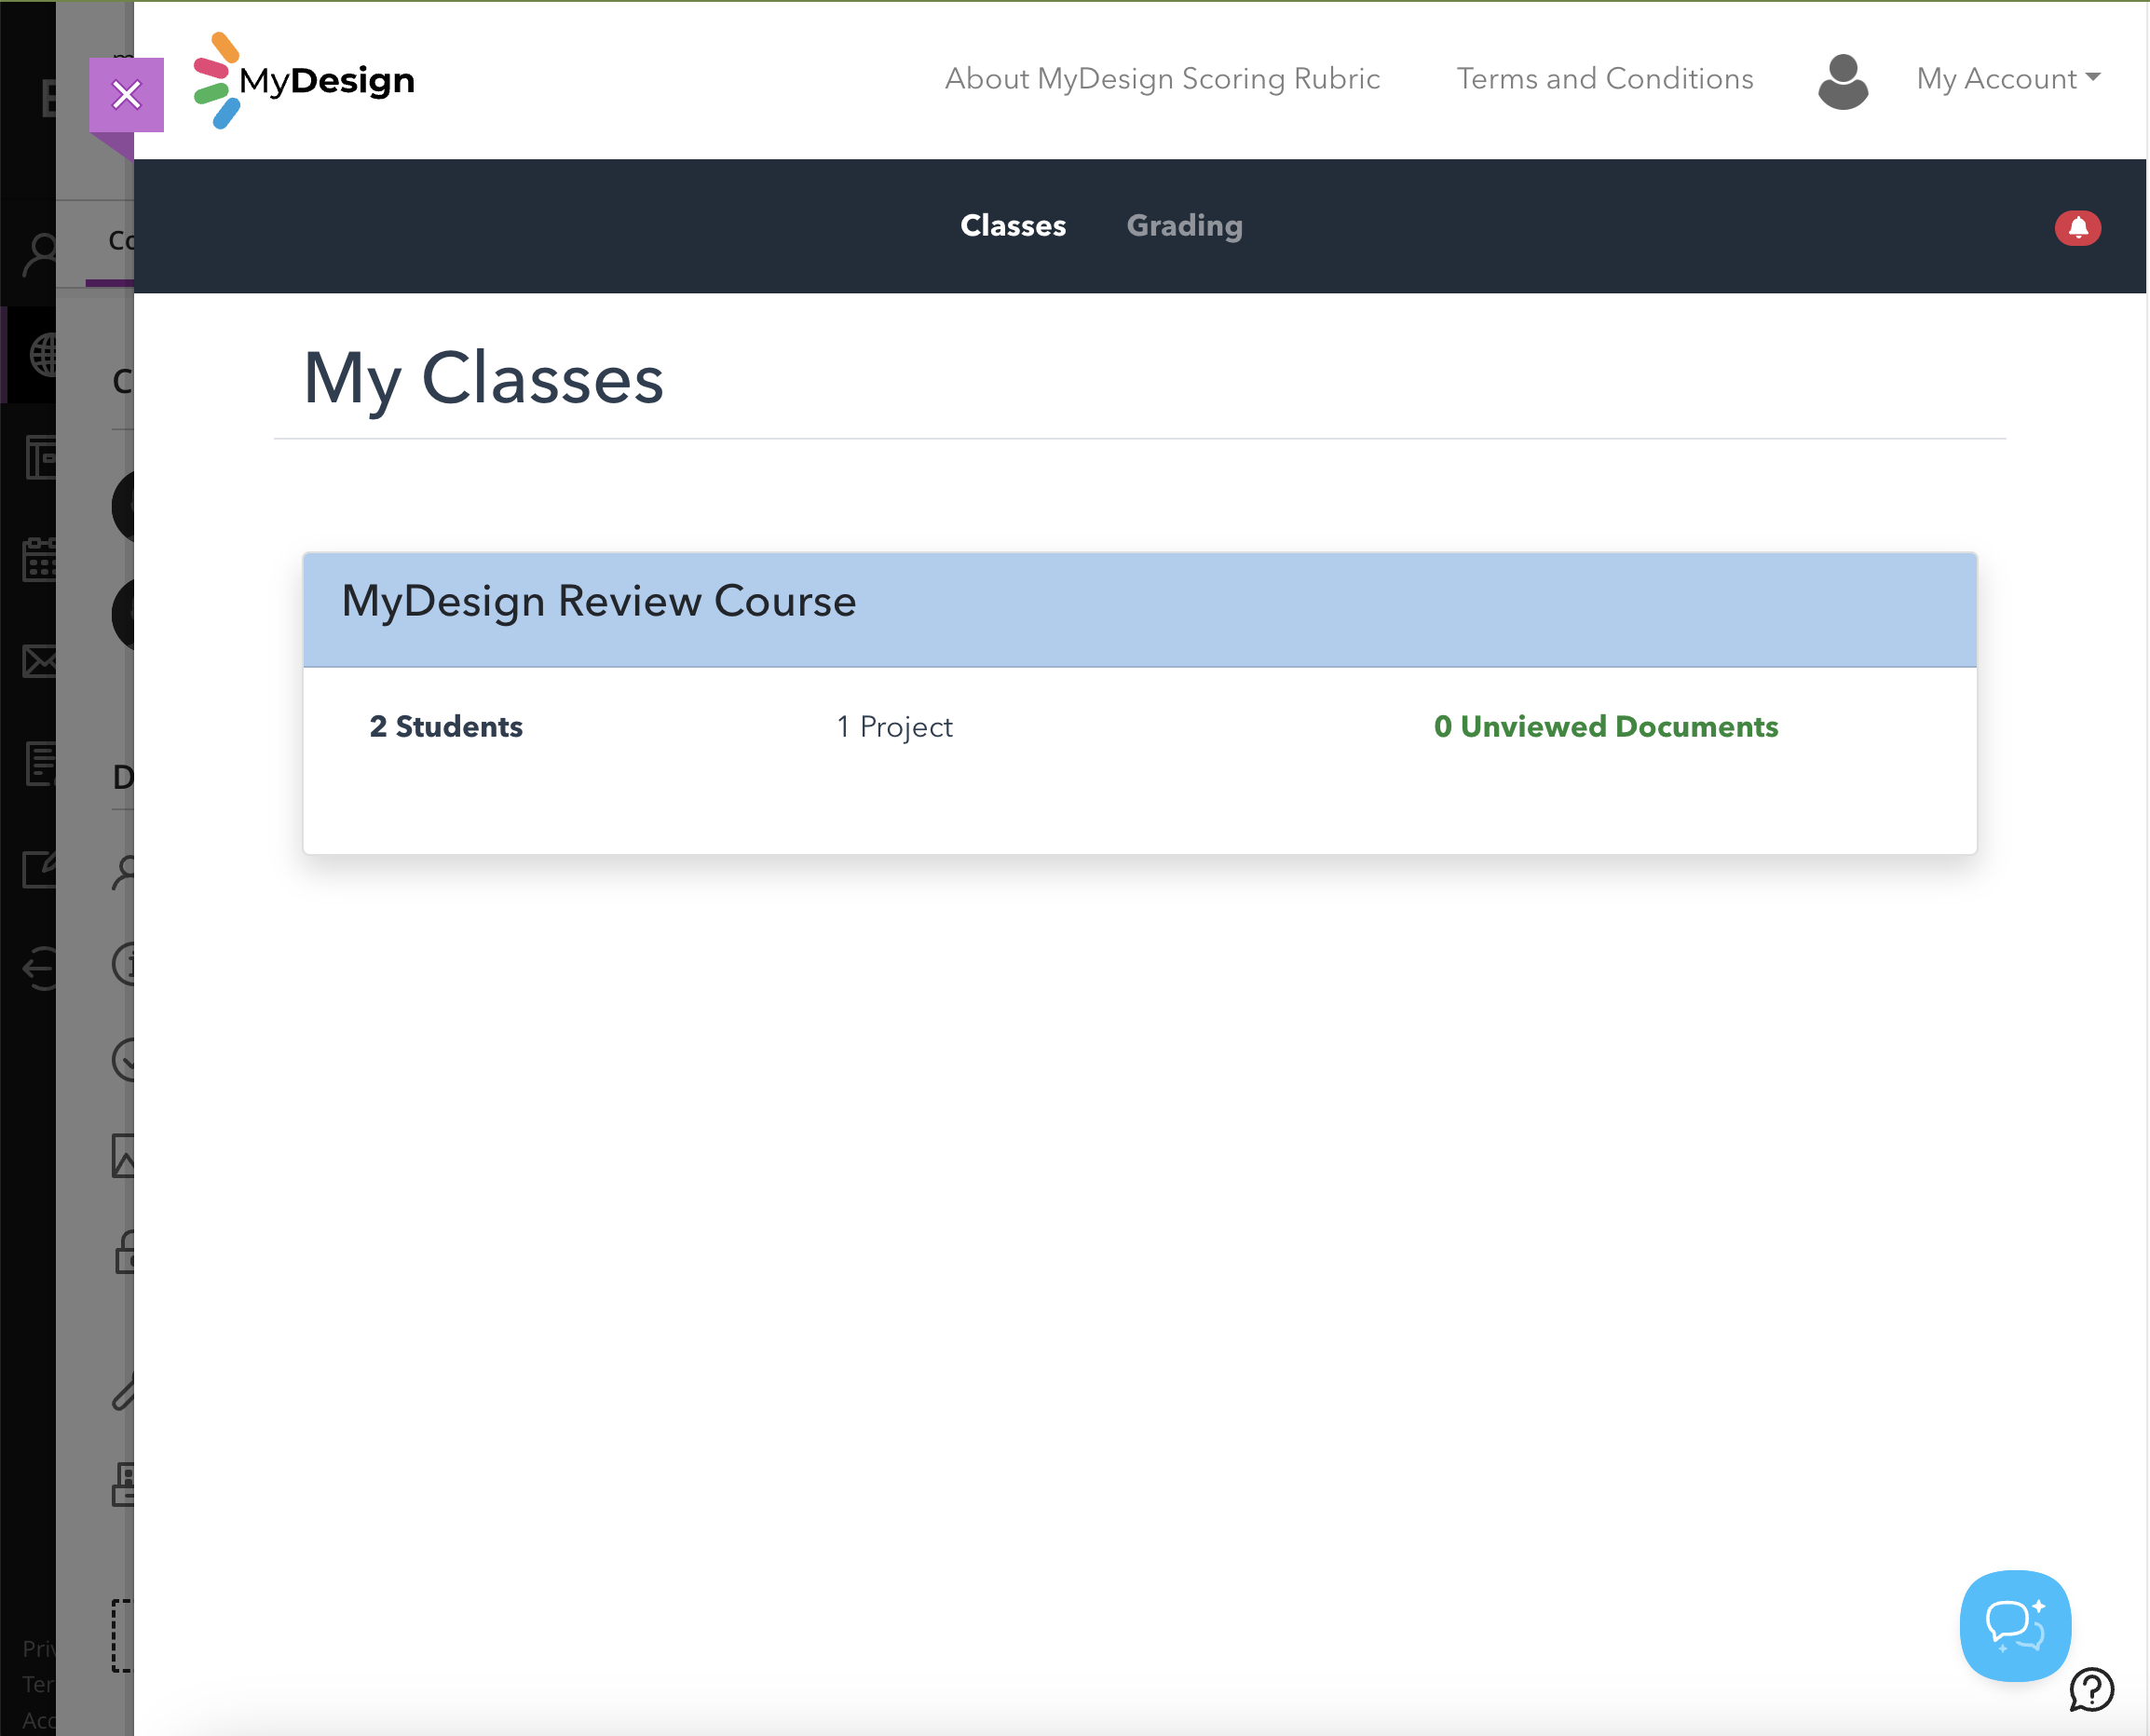Click the 2 Students label
Screen dimensions: 2150x1736
pyautogui.click(x=446, y=726)
